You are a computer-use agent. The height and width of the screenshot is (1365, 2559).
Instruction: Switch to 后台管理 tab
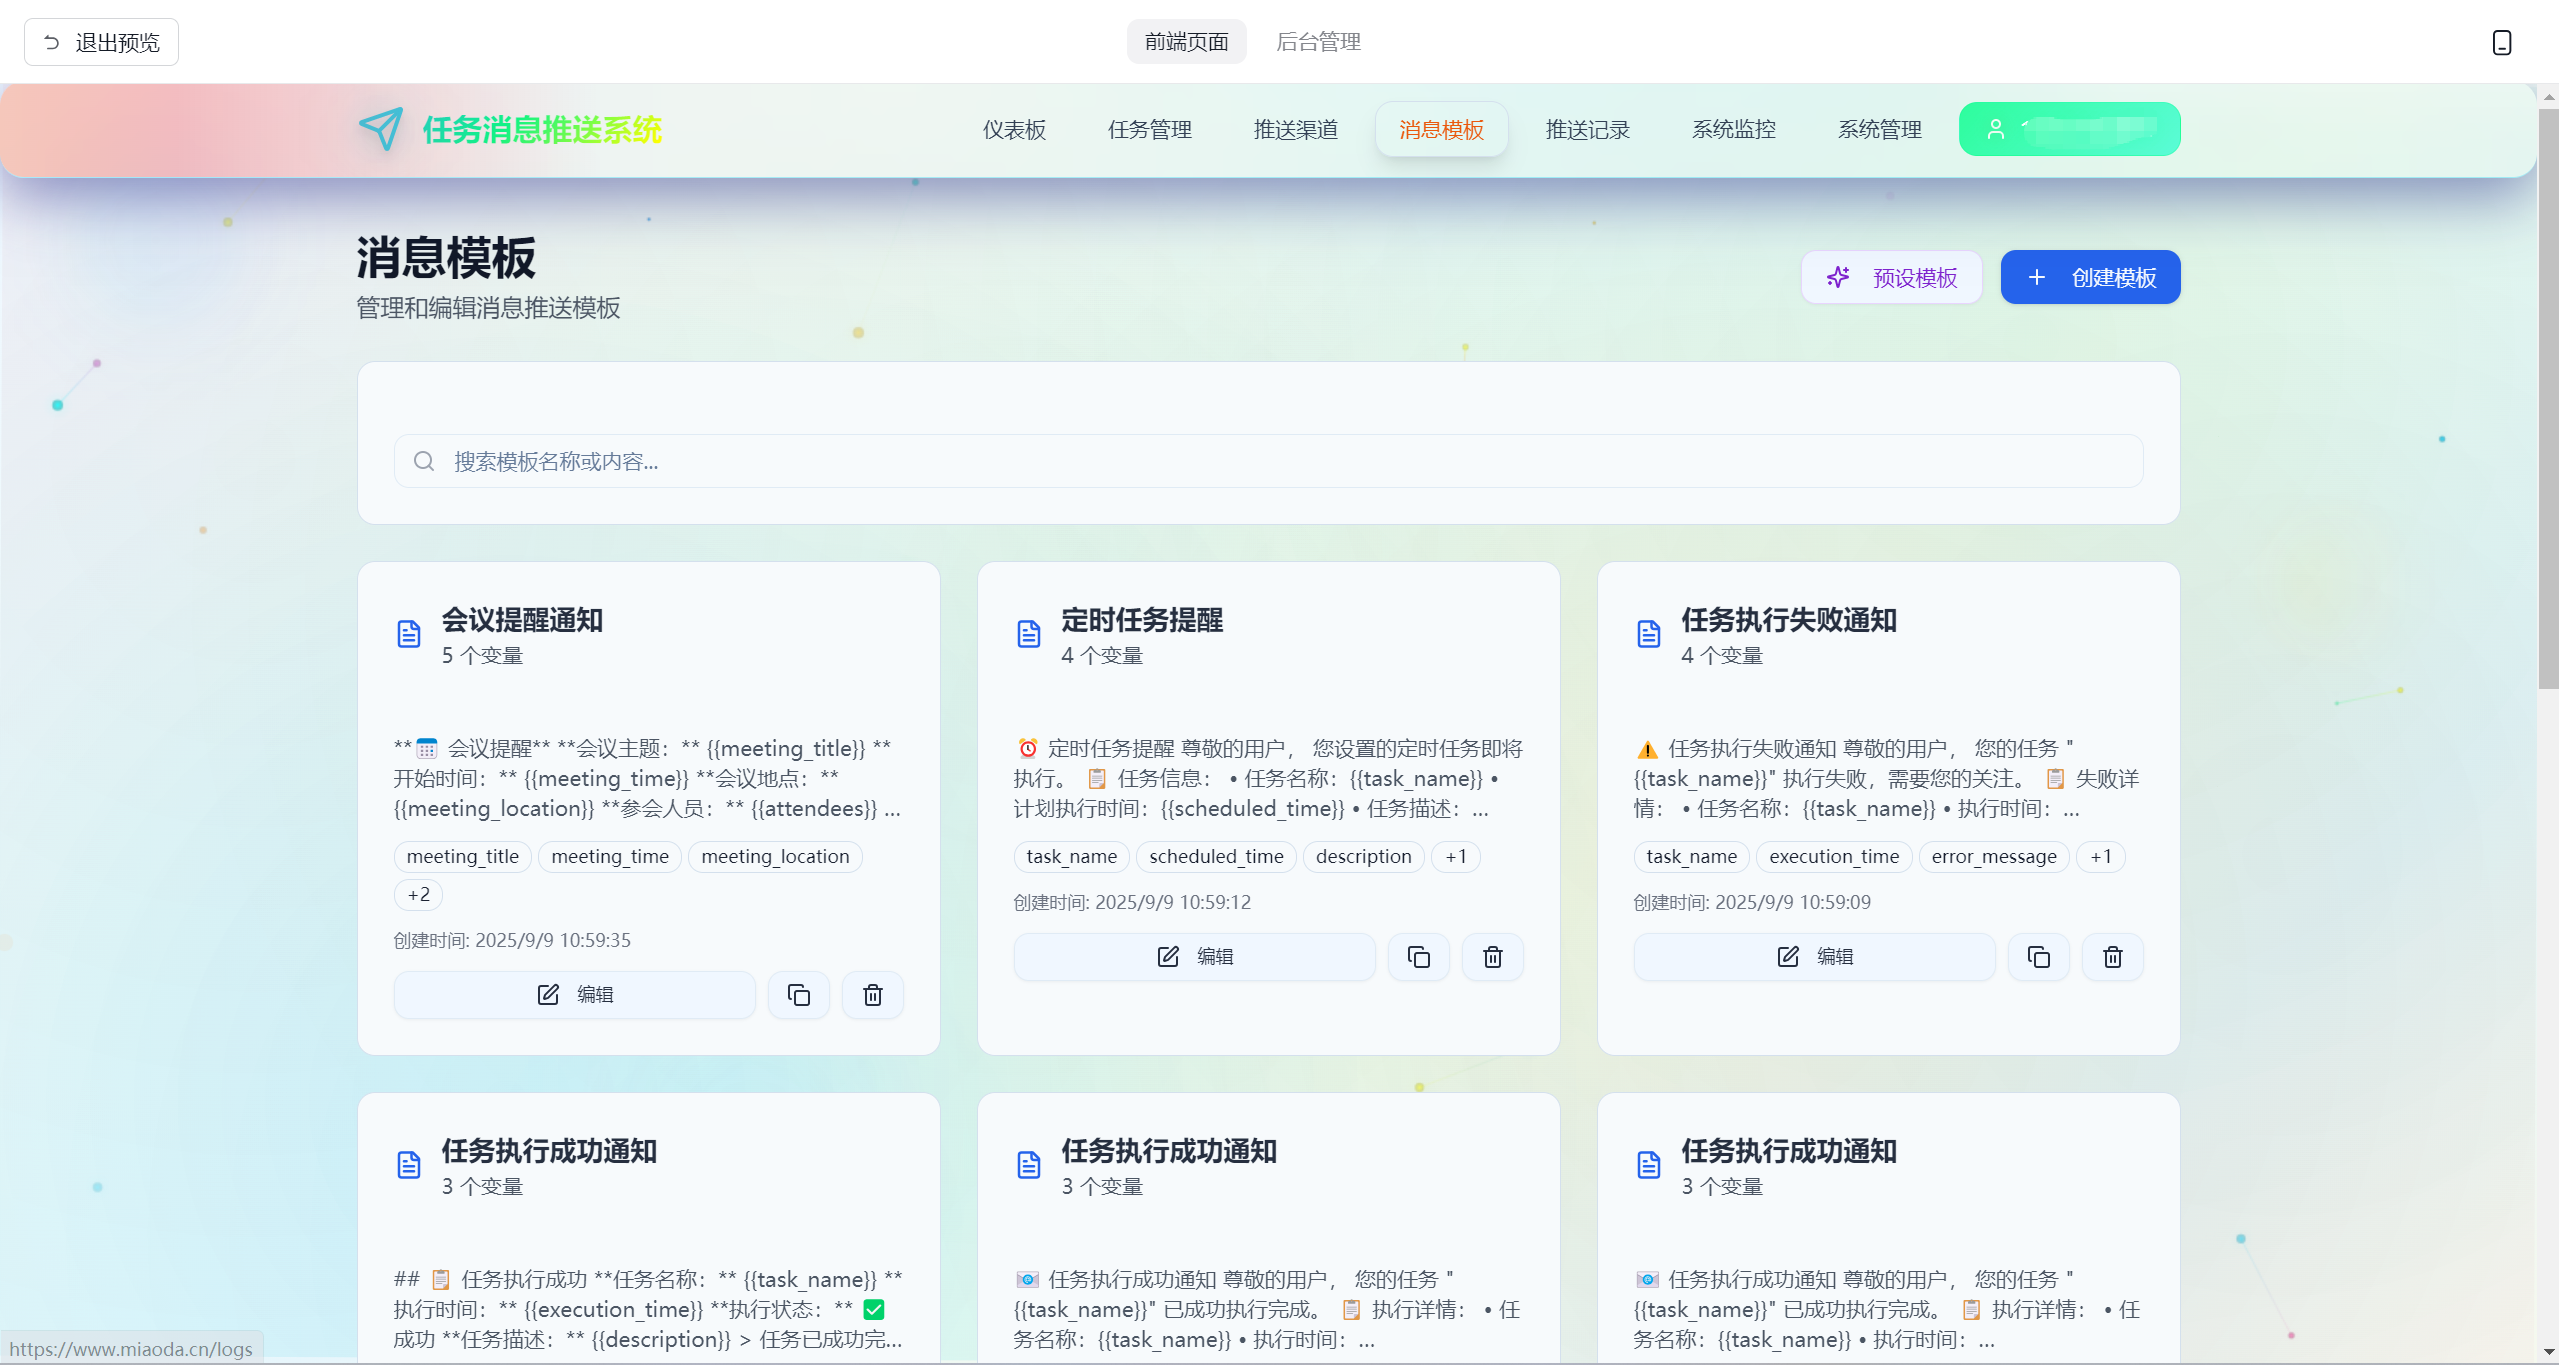1318,42
